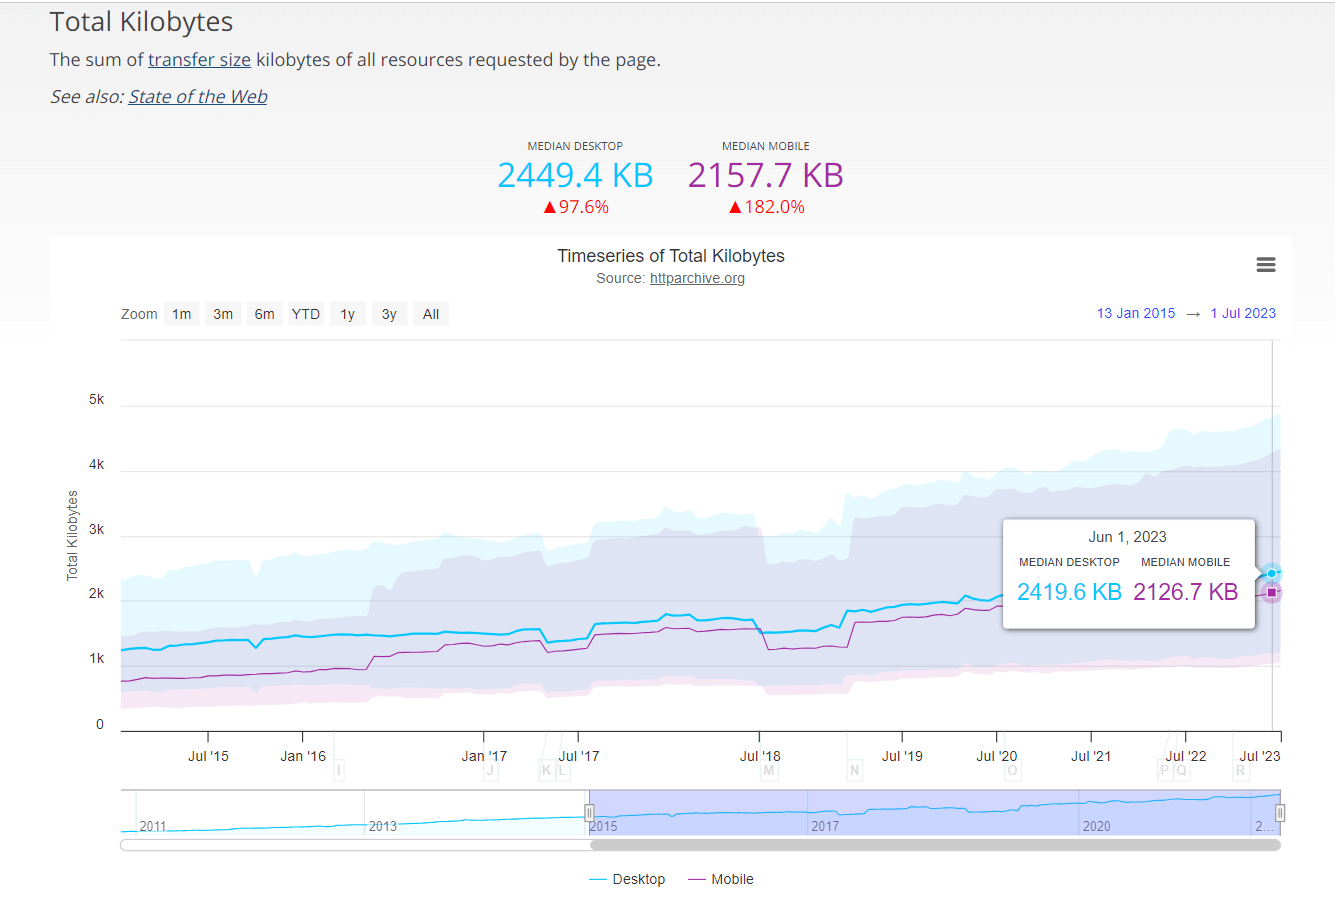
Task: Click the Jul '15 x-axis label
Action: click(x=208, y=756)
